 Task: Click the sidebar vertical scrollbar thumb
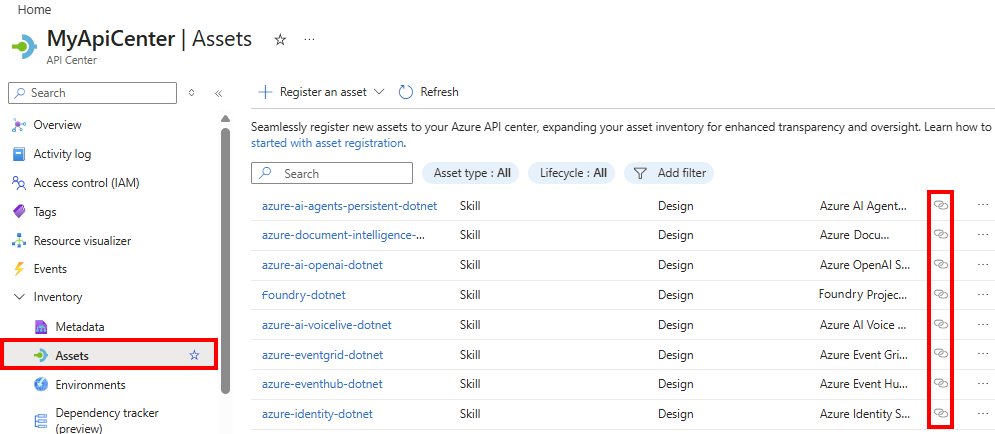pyautogui.click(x=225, y=260)
